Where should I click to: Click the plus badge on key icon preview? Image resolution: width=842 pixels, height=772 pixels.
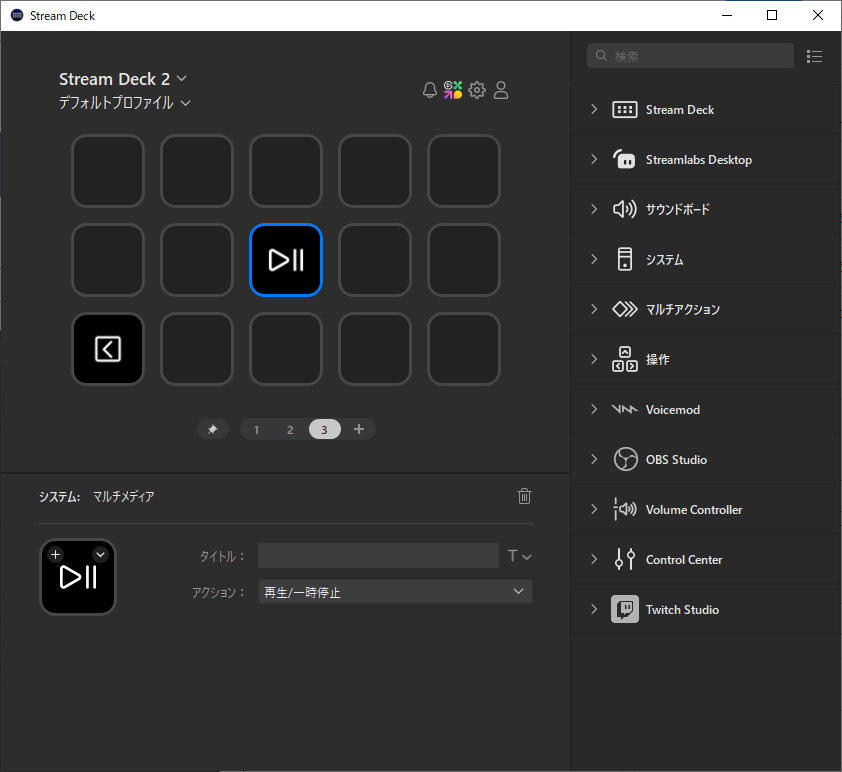click(55, 554)
